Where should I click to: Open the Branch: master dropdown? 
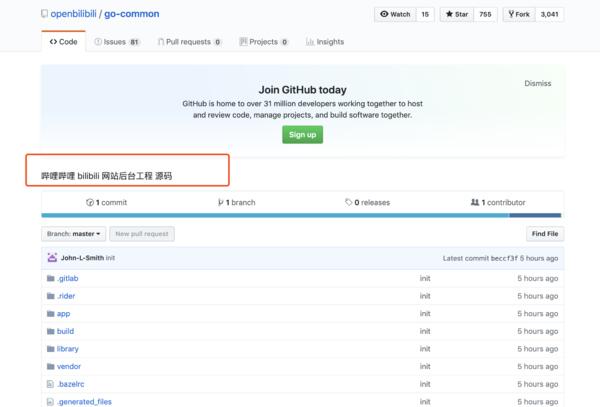click(73, 233)
